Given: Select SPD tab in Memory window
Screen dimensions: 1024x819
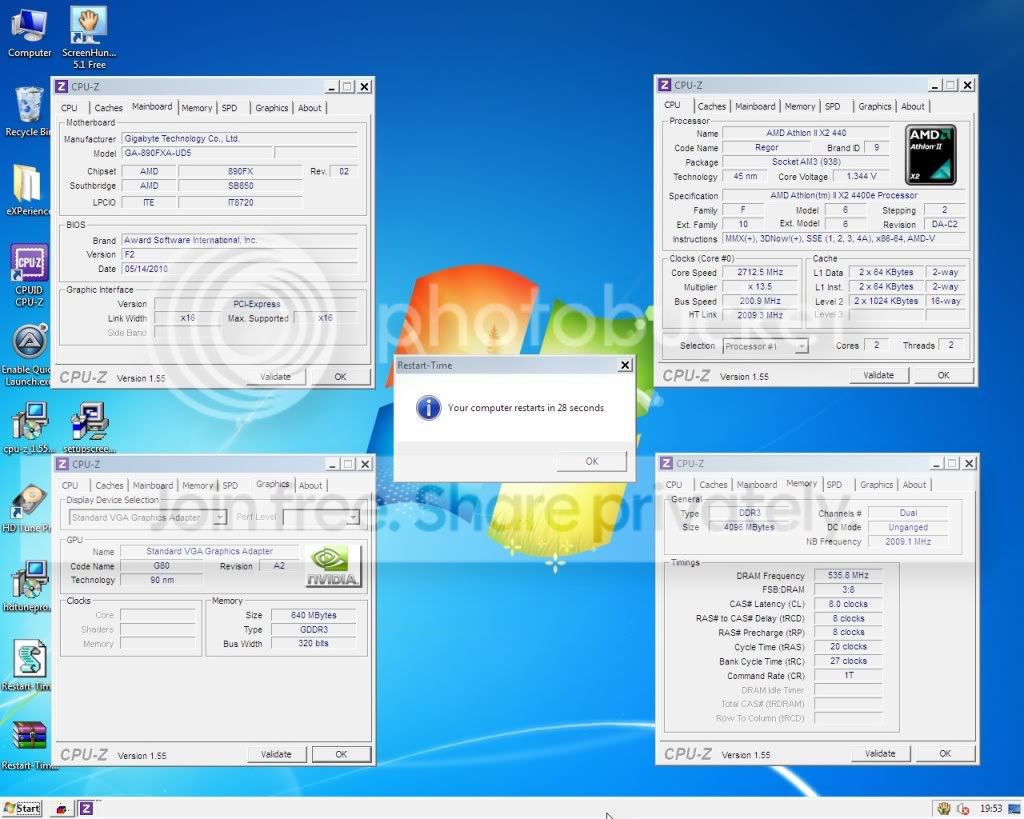Looking at the screenshot, I should coord(834,485).
